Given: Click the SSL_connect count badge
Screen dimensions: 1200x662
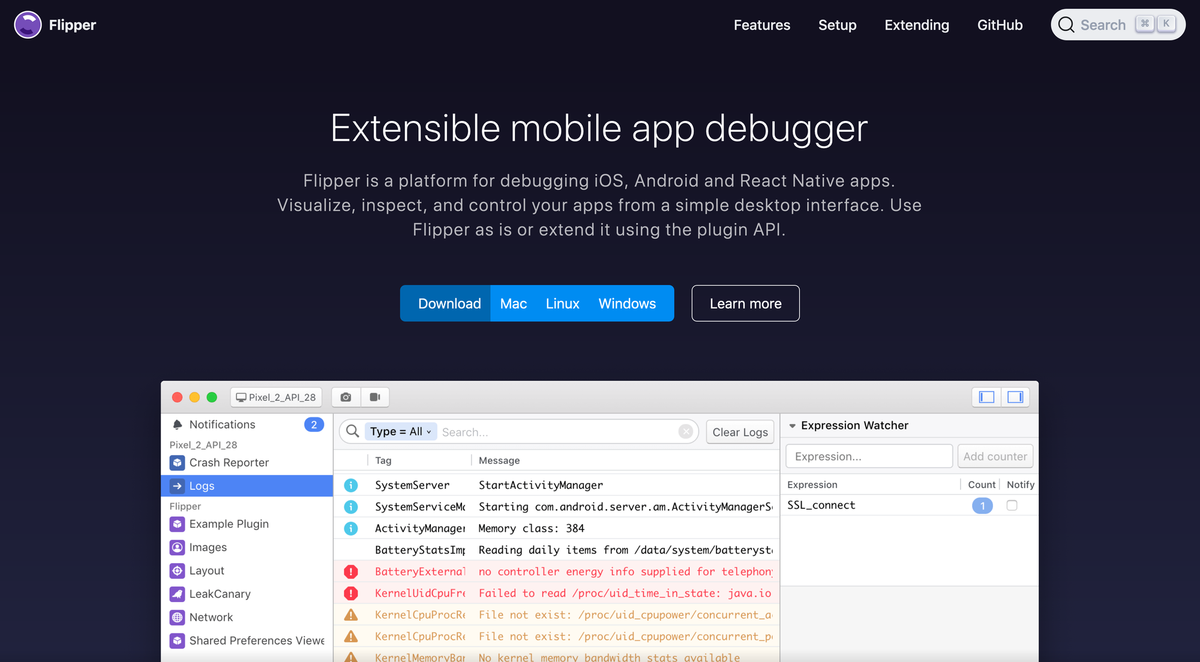Looking at the screenshot, I should [x=982, y=506].
